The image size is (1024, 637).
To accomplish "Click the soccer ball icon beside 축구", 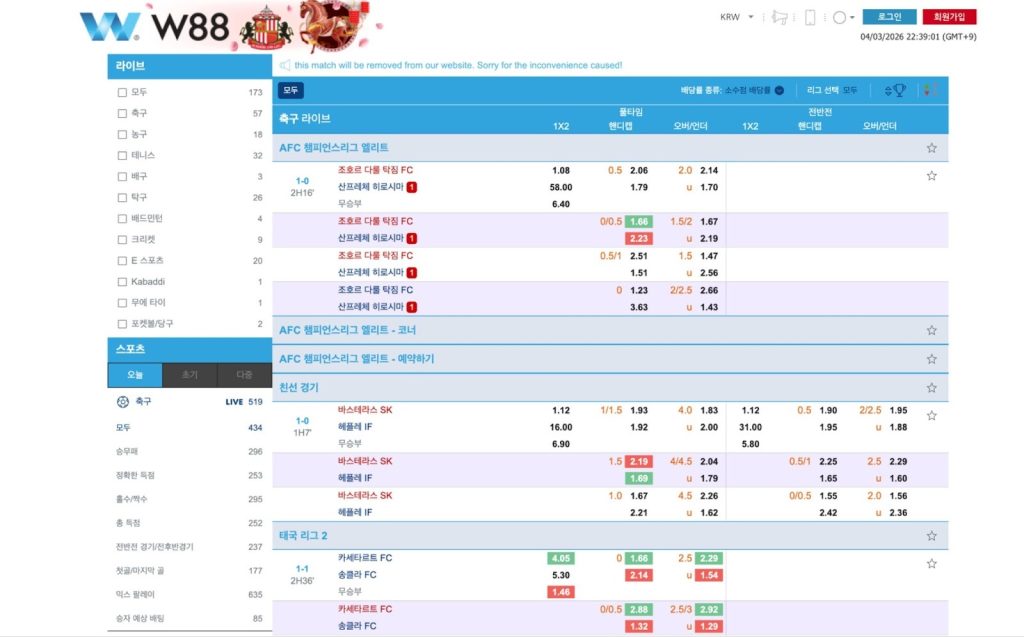I will click(123, 402).
